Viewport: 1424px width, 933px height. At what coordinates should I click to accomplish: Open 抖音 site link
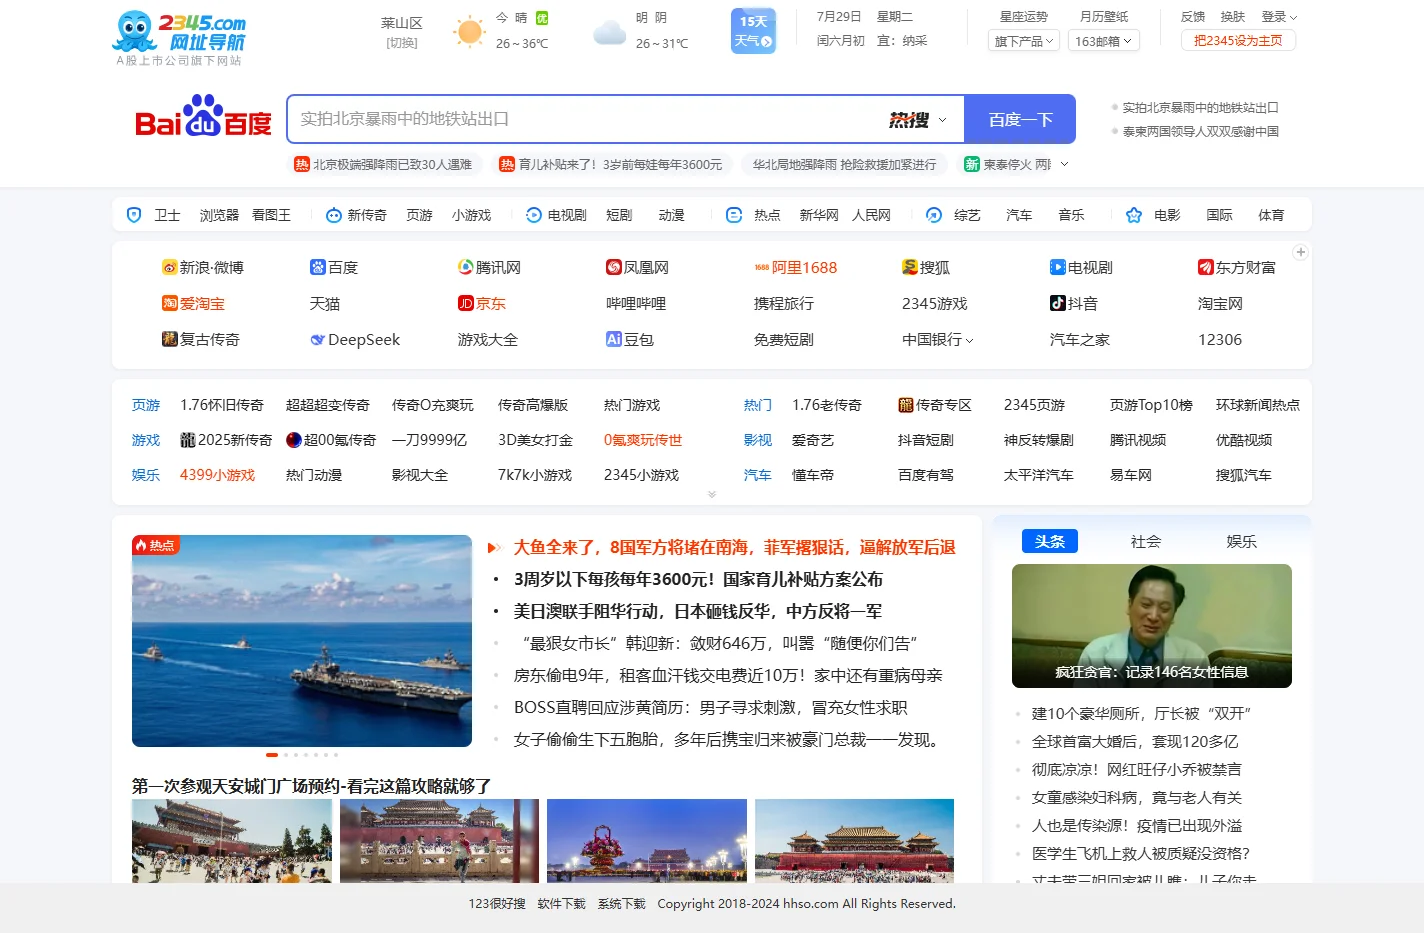pyautogui.click(x=1074, y=303)
